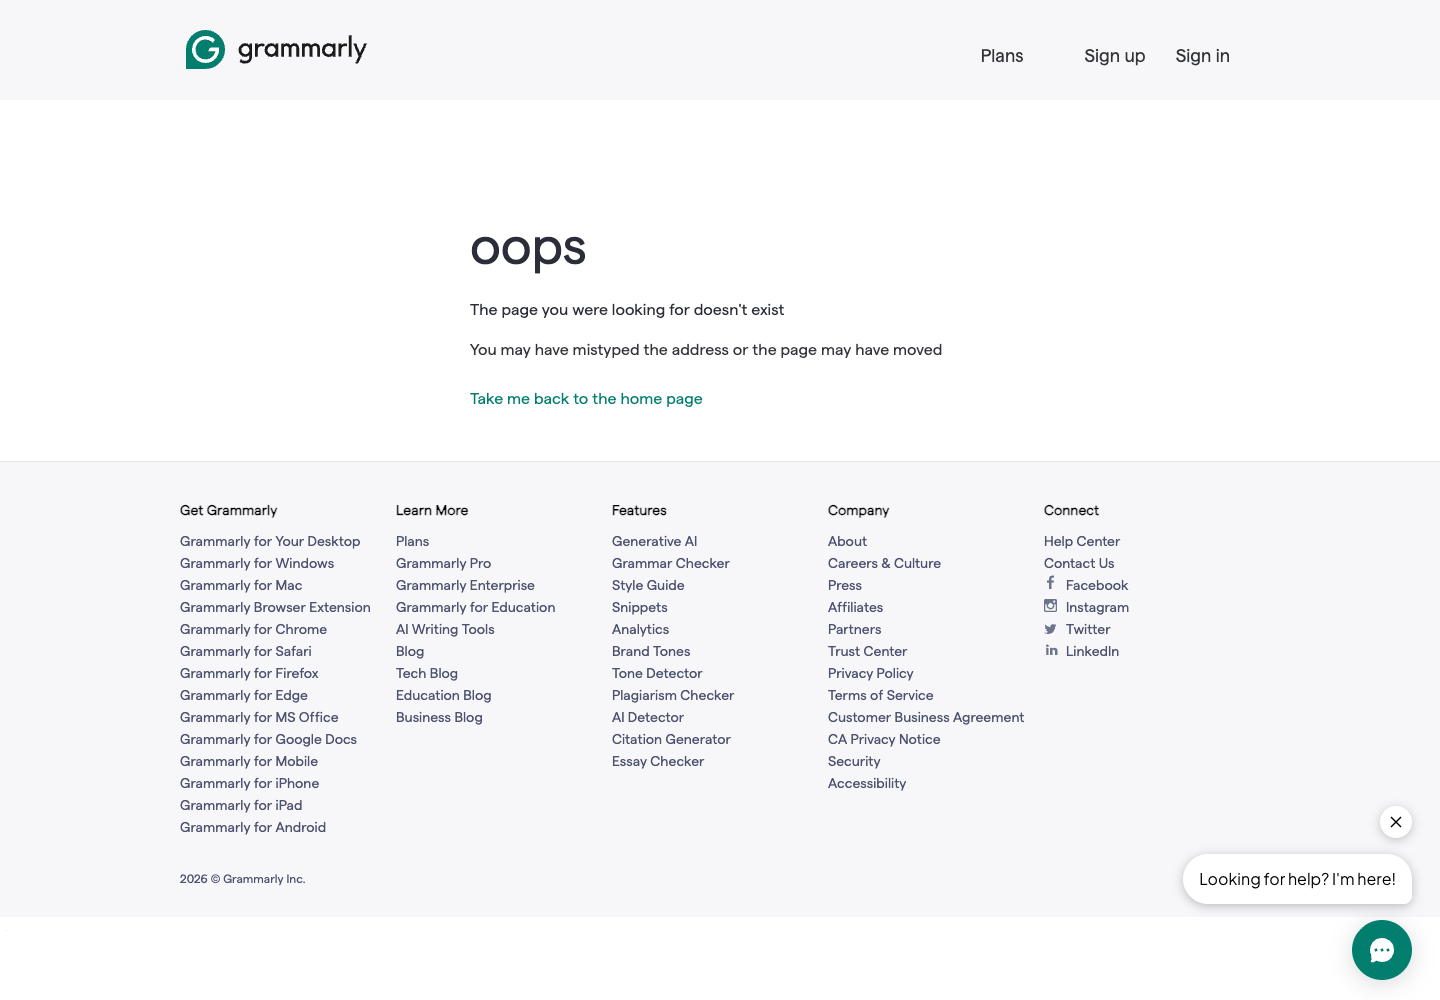Open Grammarly for Your Desktop link

coord(270,541)
